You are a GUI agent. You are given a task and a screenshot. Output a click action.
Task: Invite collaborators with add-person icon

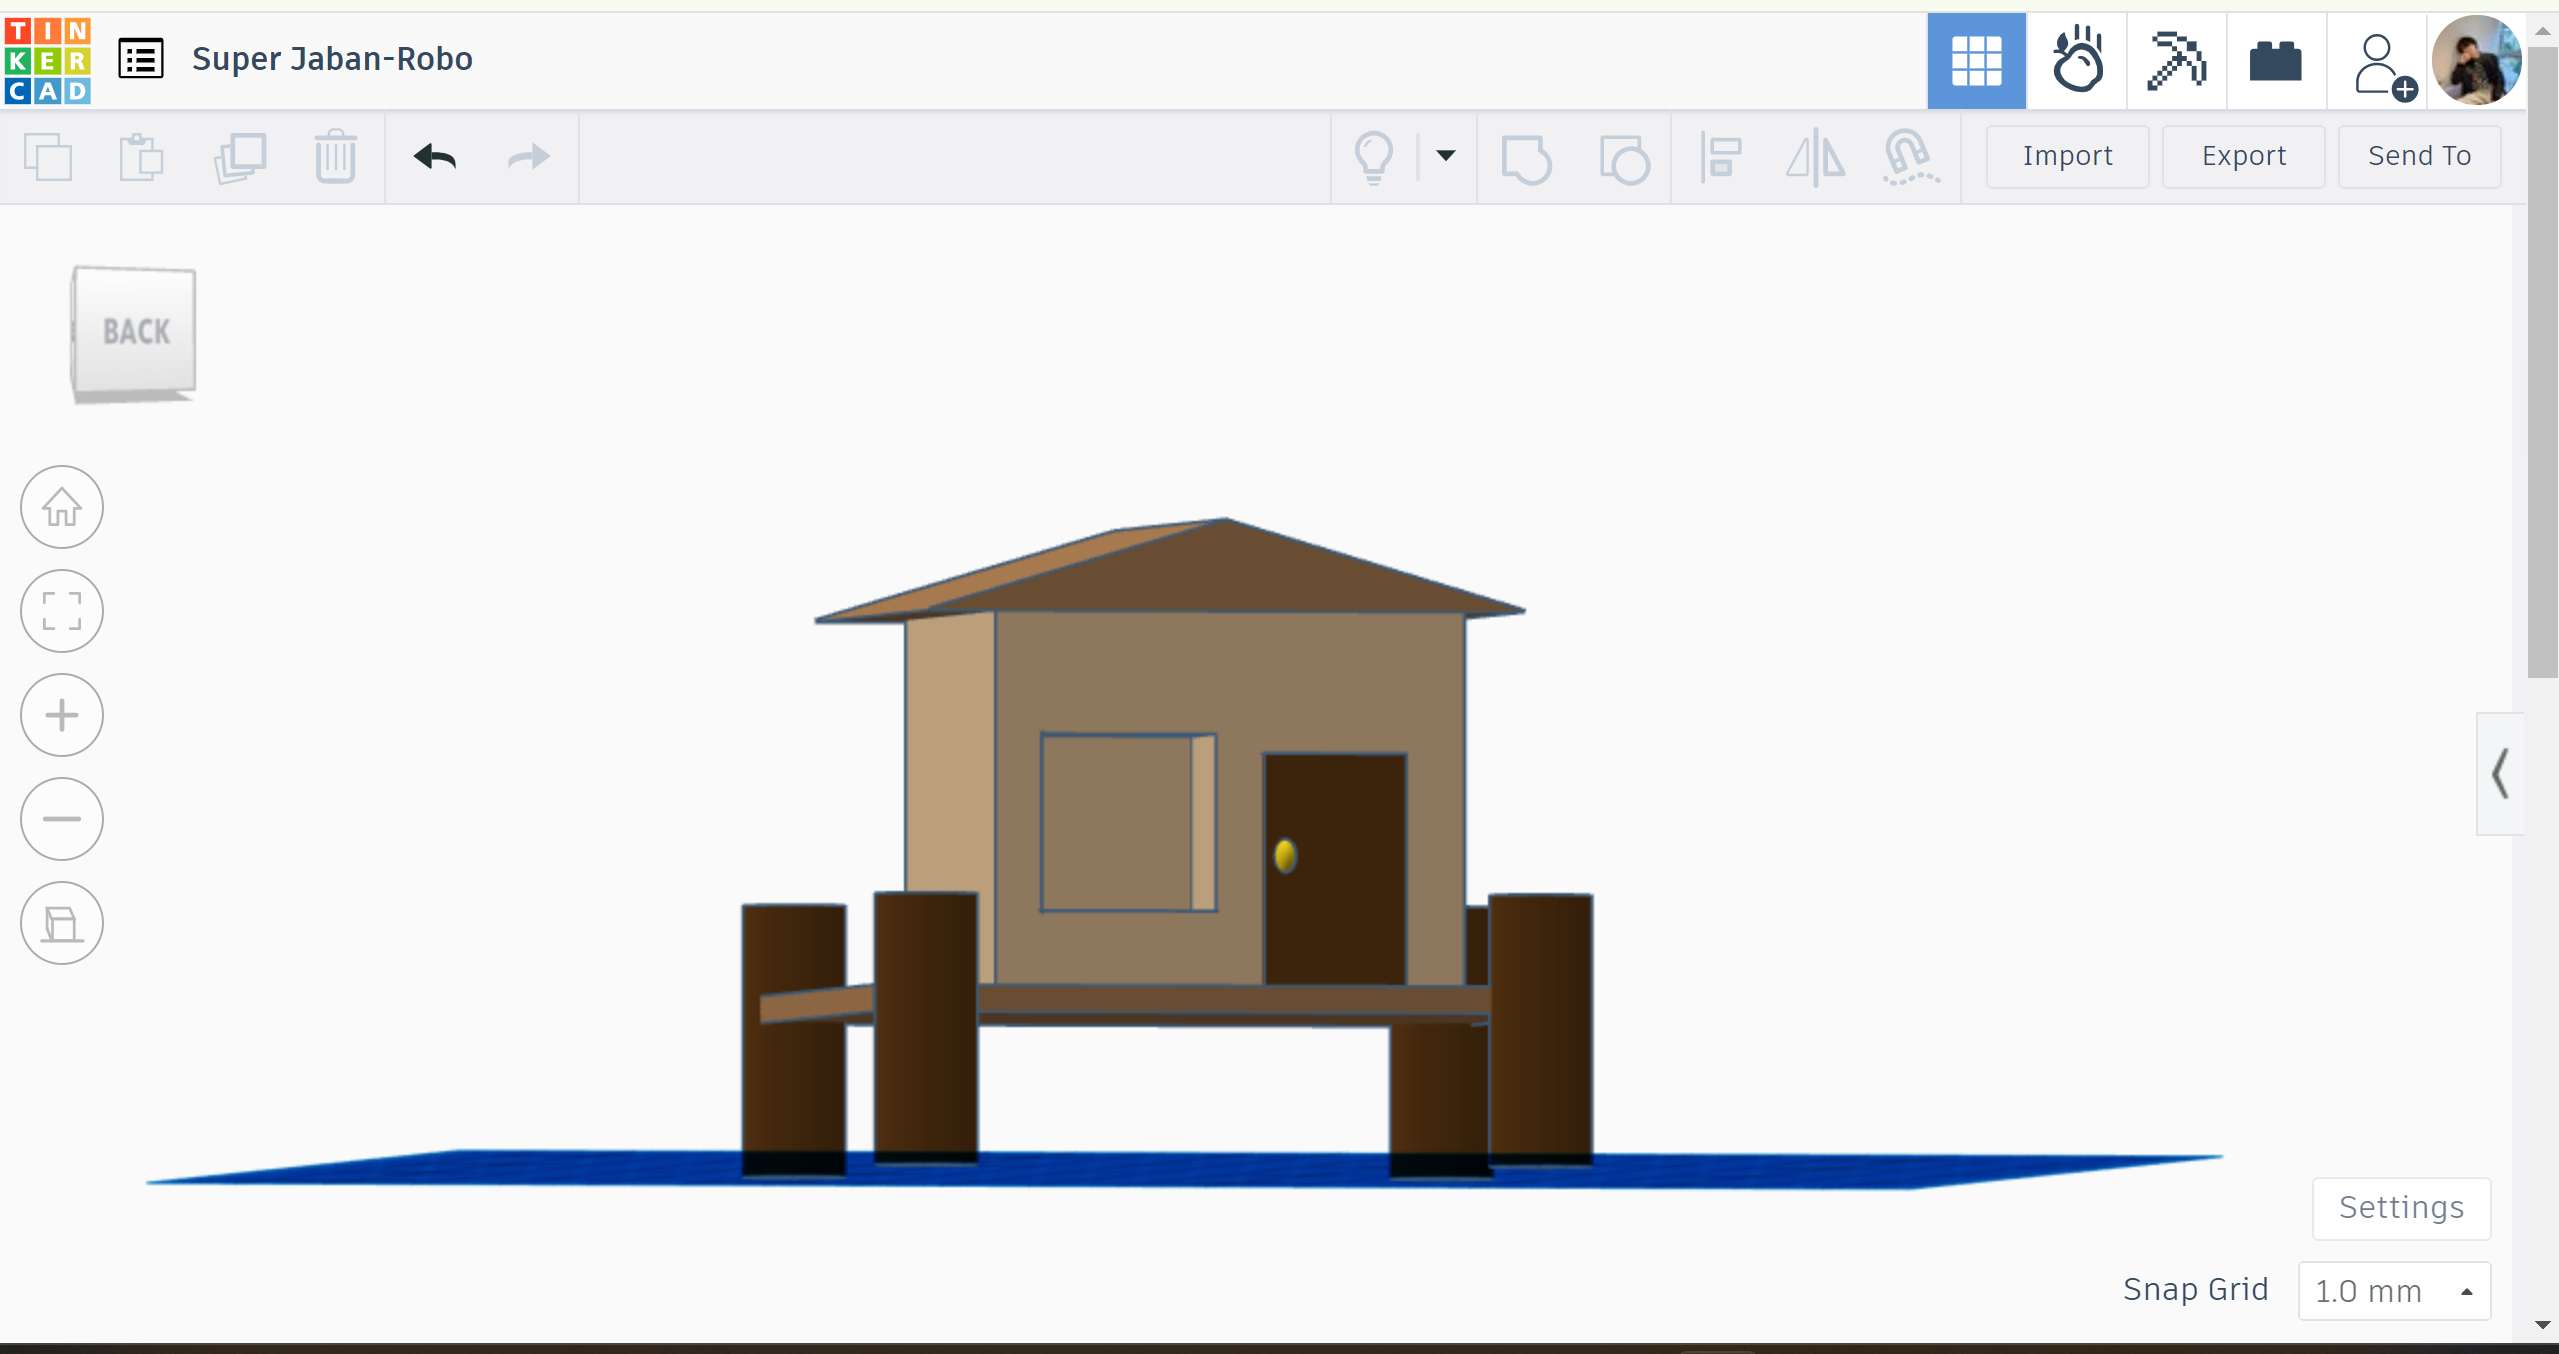pyautogui.click(x=2385, y=66)
